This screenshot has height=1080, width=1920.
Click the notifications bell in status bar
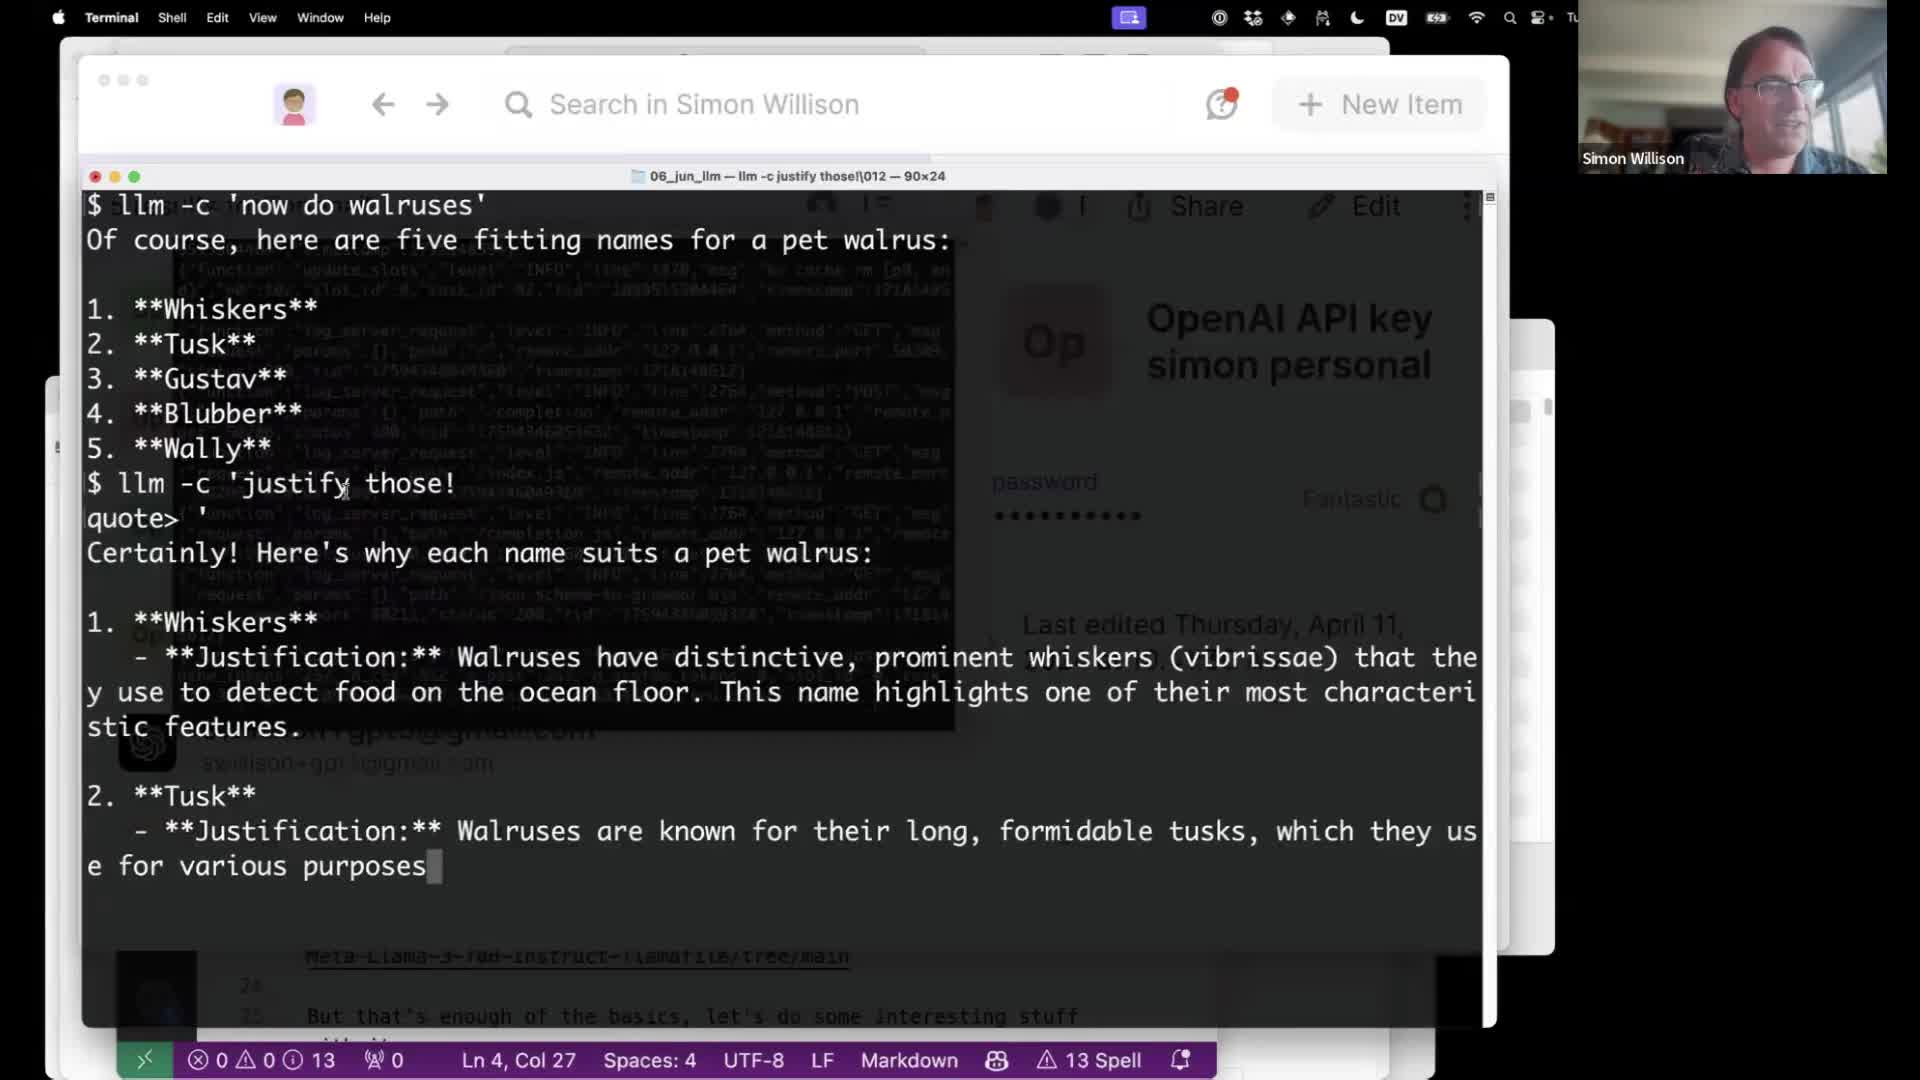[1180, 1060]
